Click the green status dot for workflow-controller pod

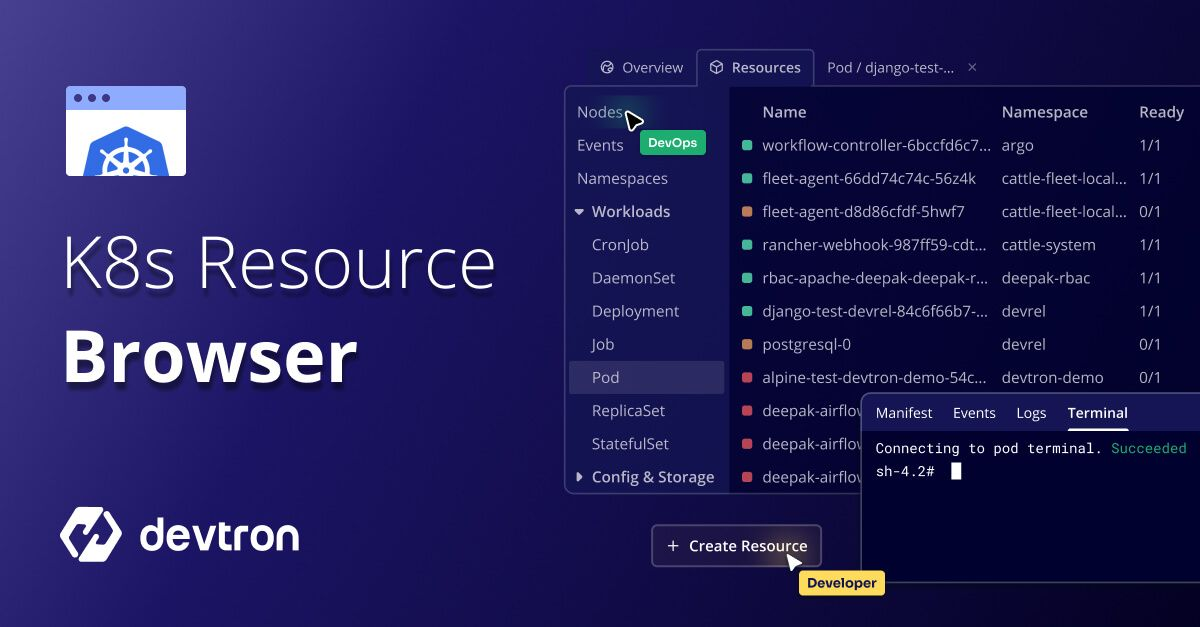click(x=746, y=145)
